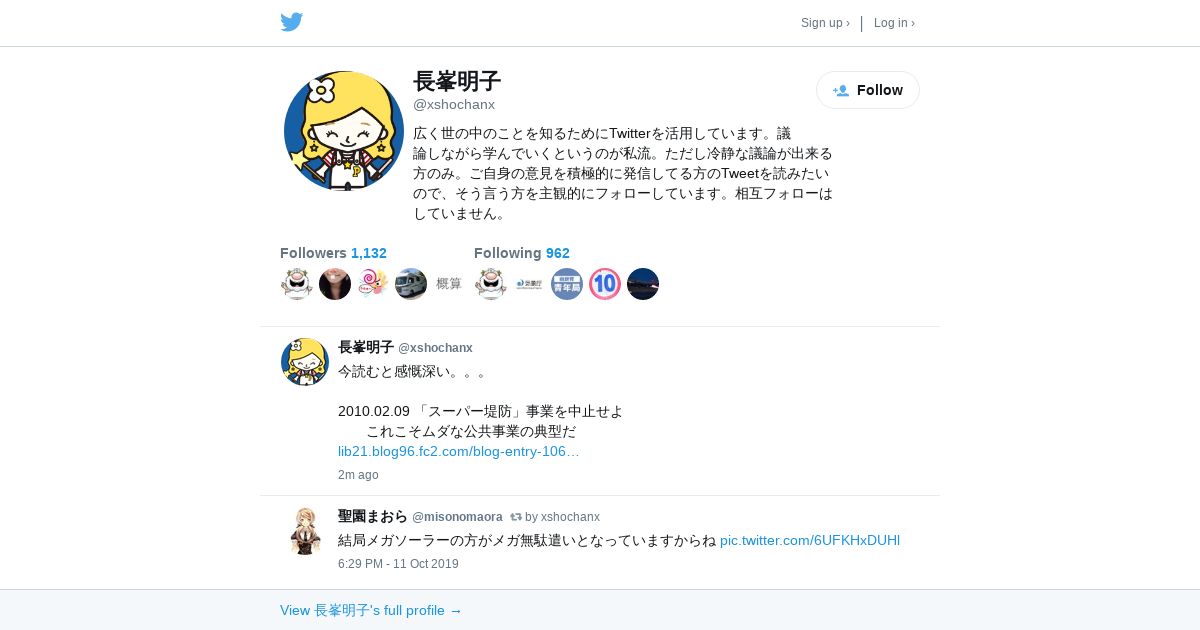Open the pic.twitter.com/6UFKHxDUHl image link
Viewport: 1200px width, 630px height.
(x=810, y=540)
